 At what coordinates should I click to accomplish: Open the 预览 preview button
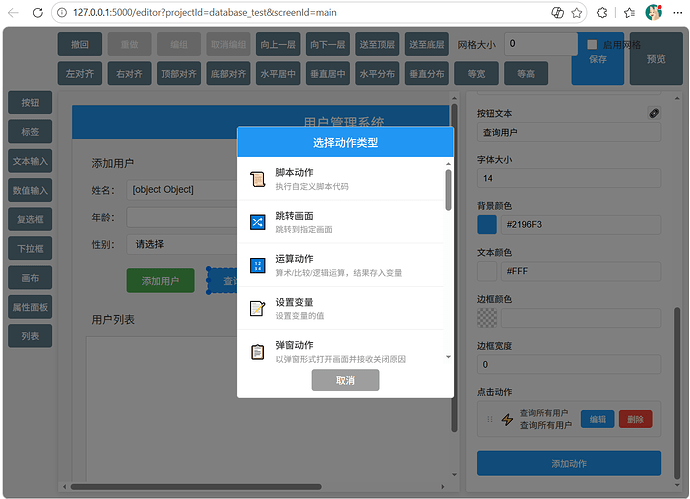pyautogui.click(x=656, y=59)
